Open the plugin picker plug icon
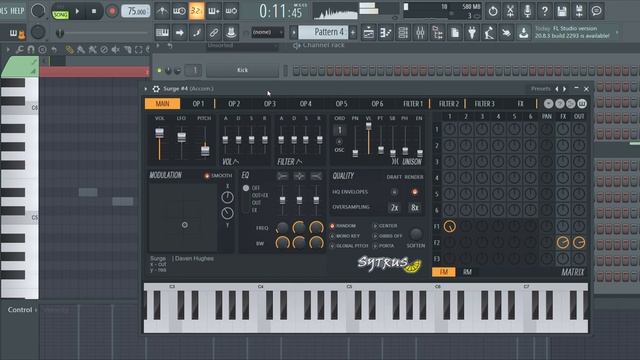Viewport: 640px width, 360px height. click(x=472, y=32)
